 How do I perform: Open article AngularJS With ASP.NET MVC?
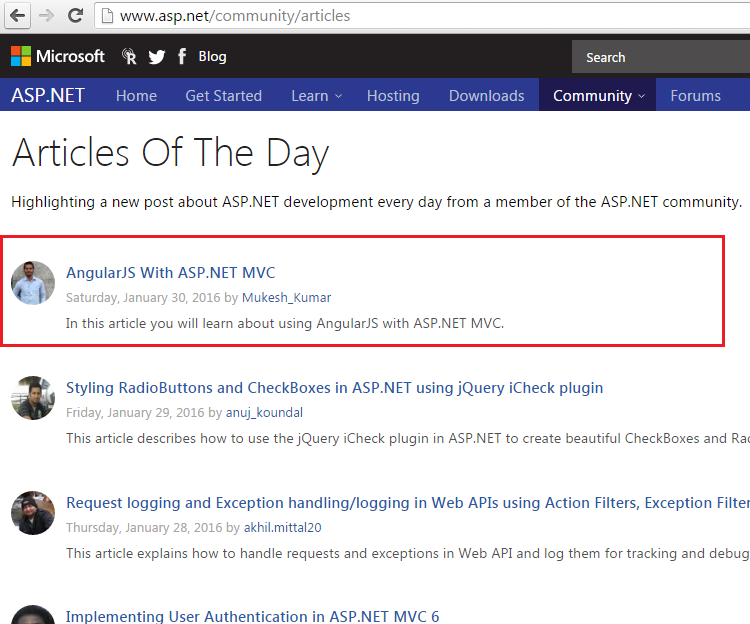click(x=171, y=273)
